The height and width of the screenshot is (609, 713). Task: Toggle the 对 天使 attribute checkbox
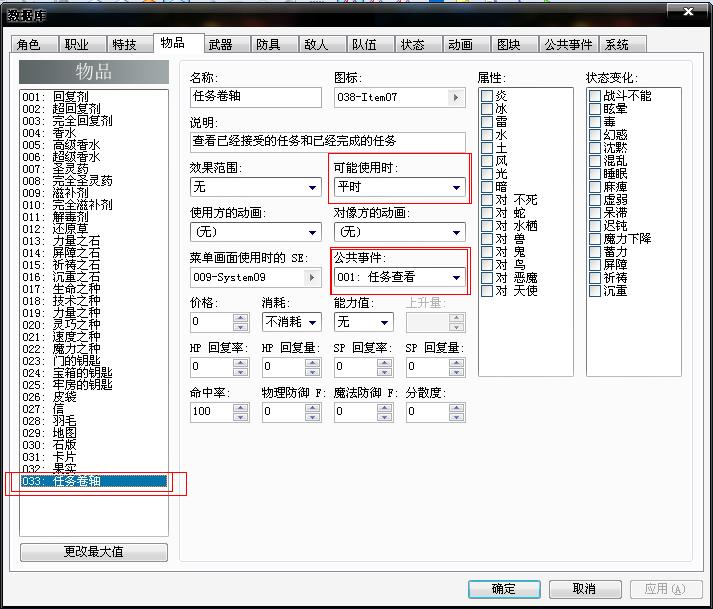pos(487,291)
